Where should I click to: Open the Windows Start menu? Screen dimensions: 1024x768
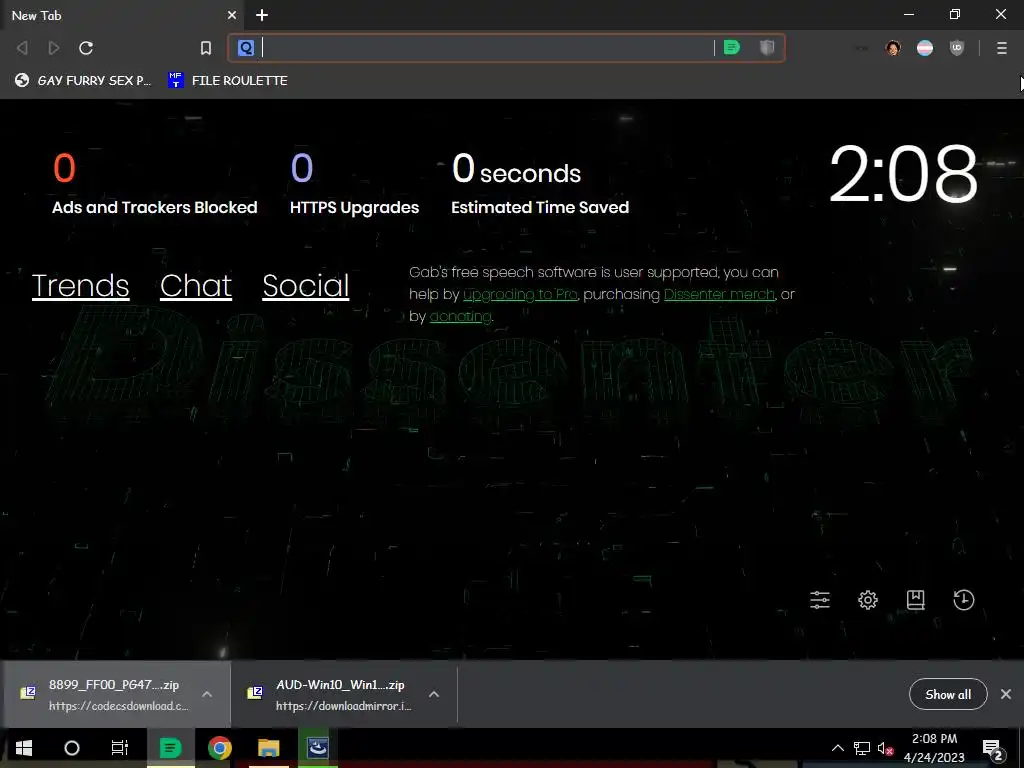[24, 748]
